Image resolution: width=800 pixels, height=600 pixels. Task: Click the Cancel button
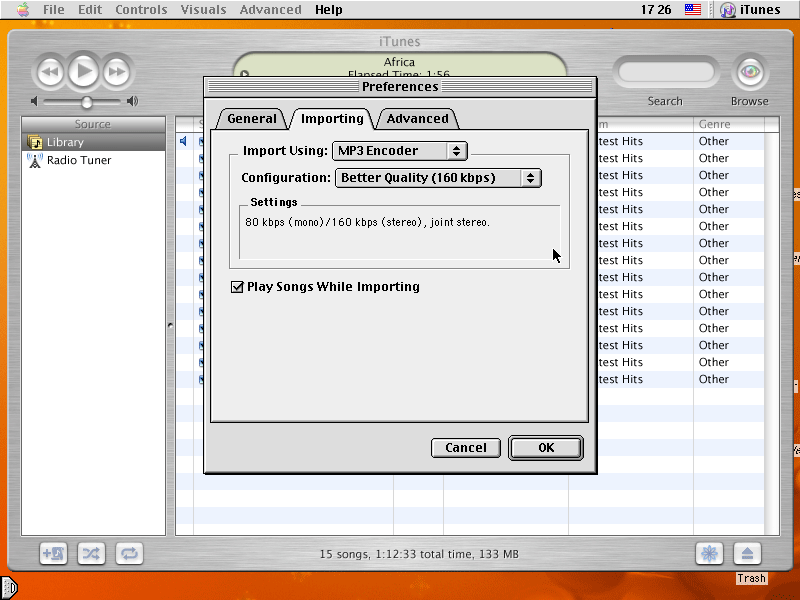(x=466, y=448)
